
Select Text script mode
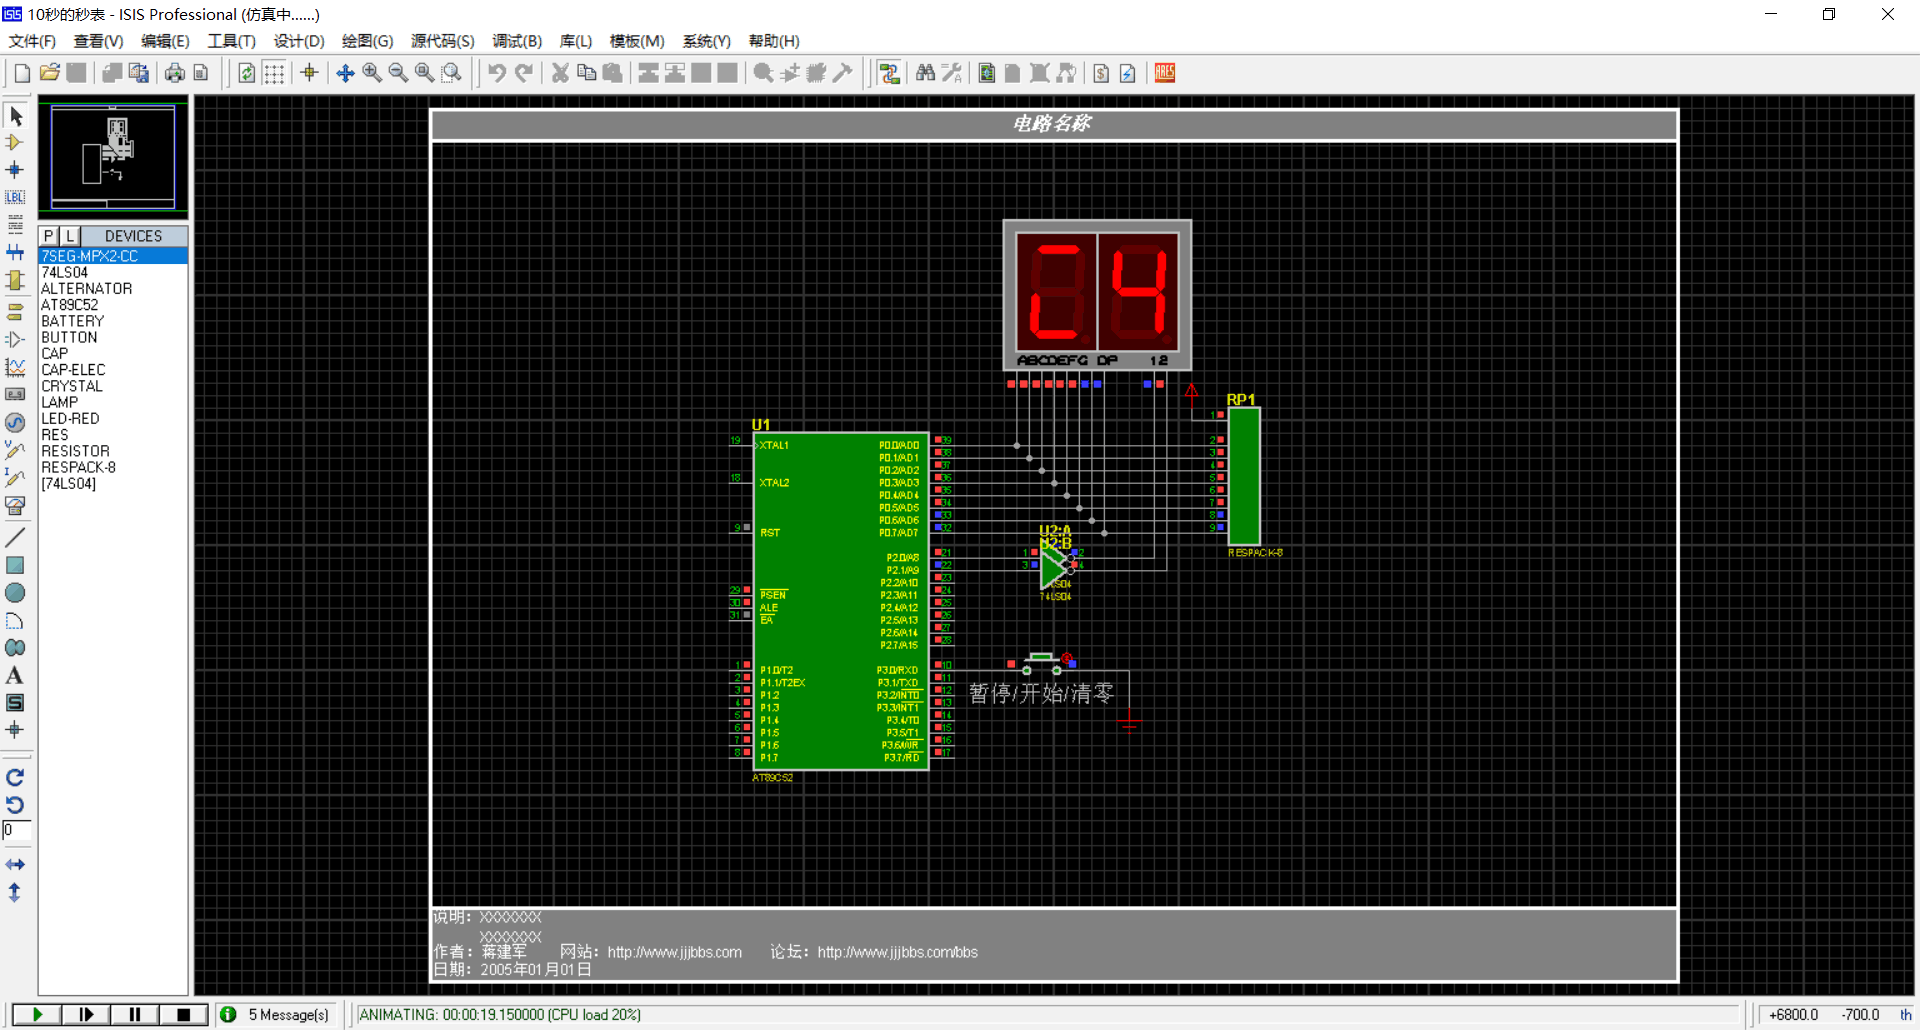point(15,224)
